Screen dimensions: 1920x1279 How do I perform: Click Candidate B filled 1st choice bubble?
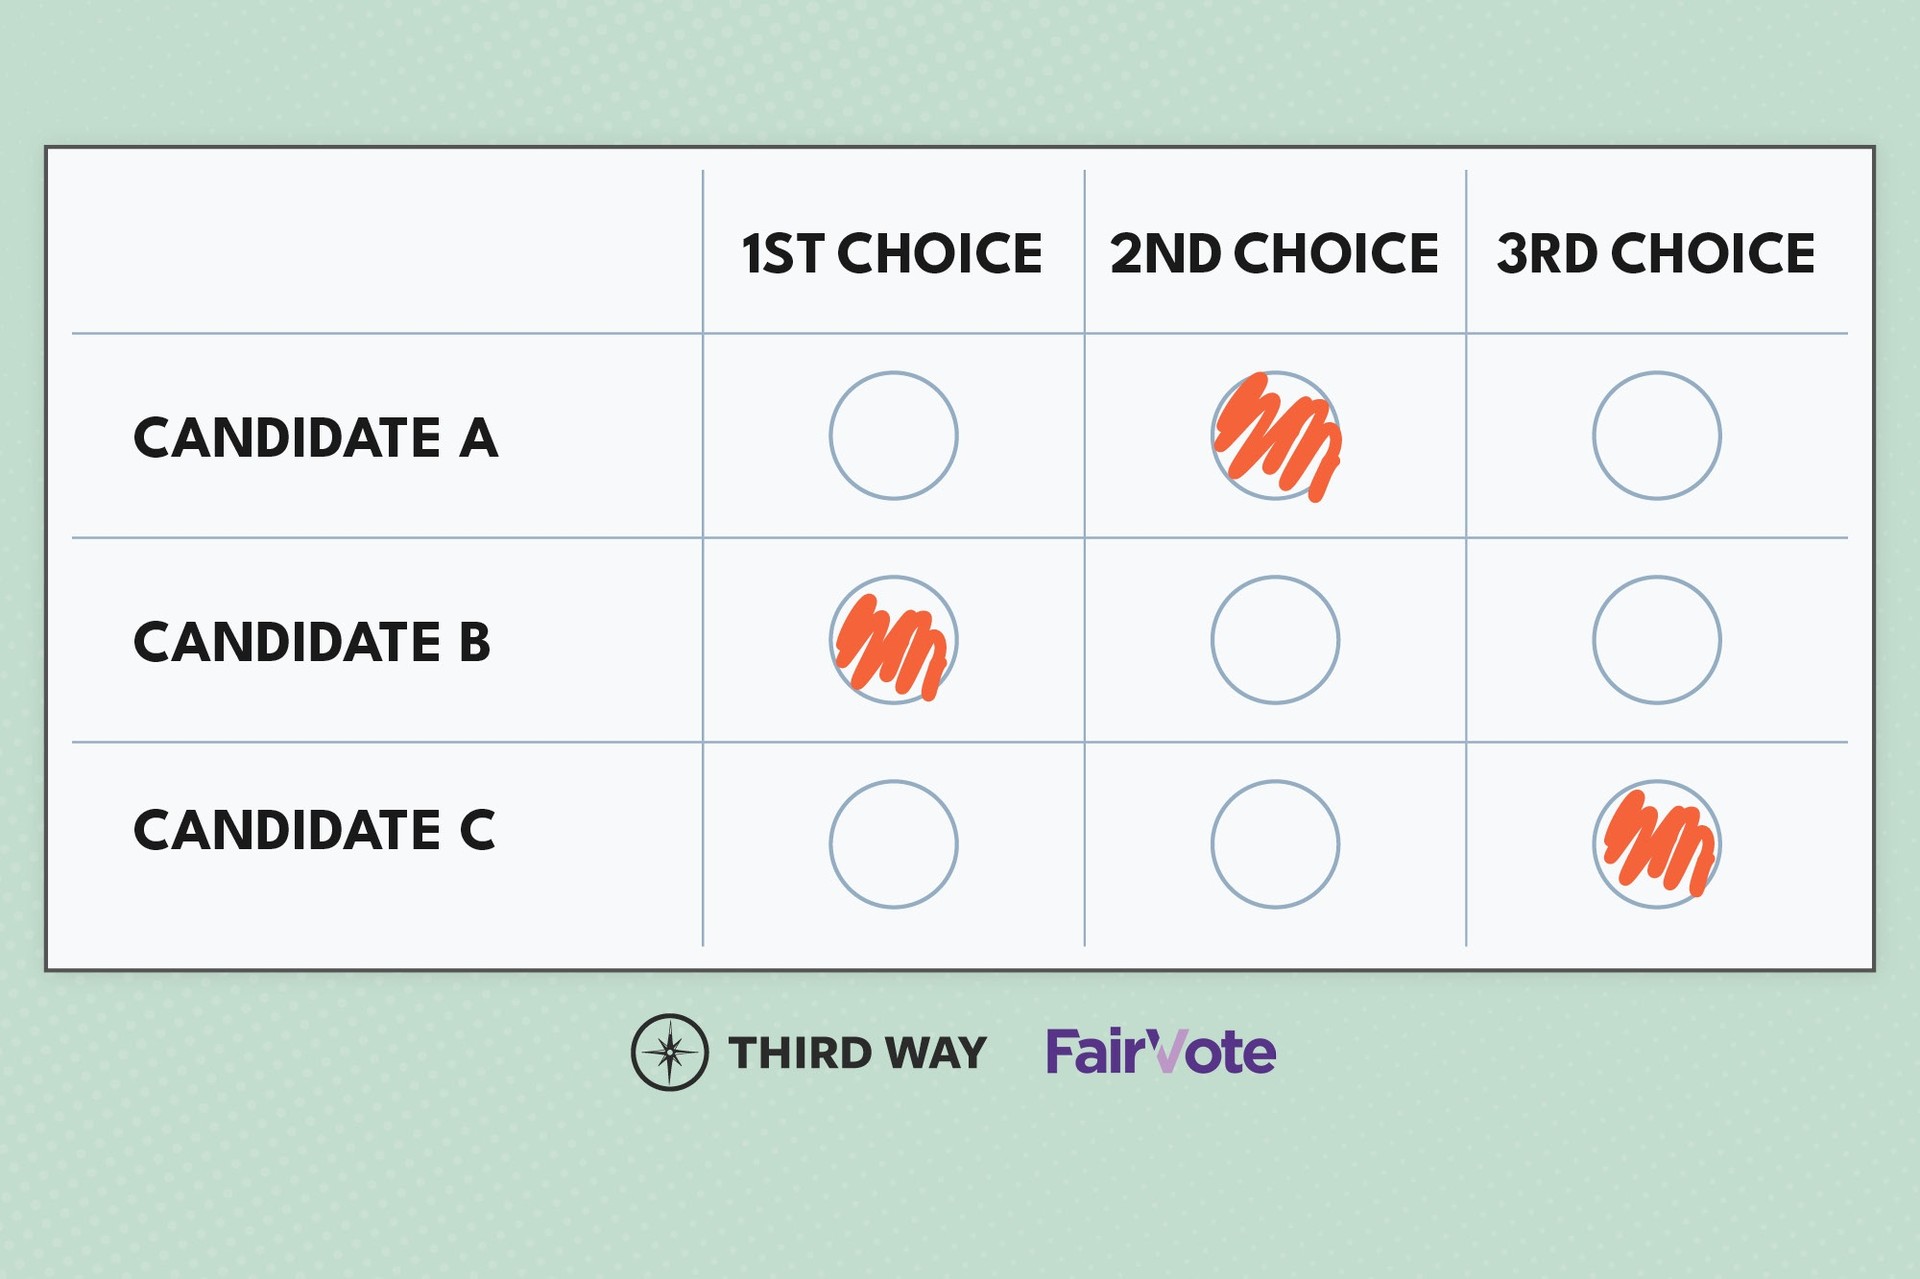click(893, 640)
